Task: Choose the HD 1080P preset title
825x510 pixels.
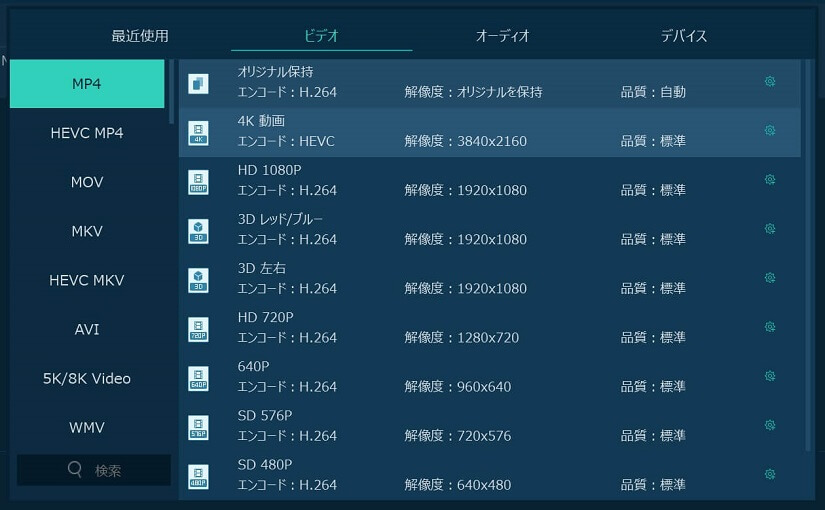Action: click(269, 170)
